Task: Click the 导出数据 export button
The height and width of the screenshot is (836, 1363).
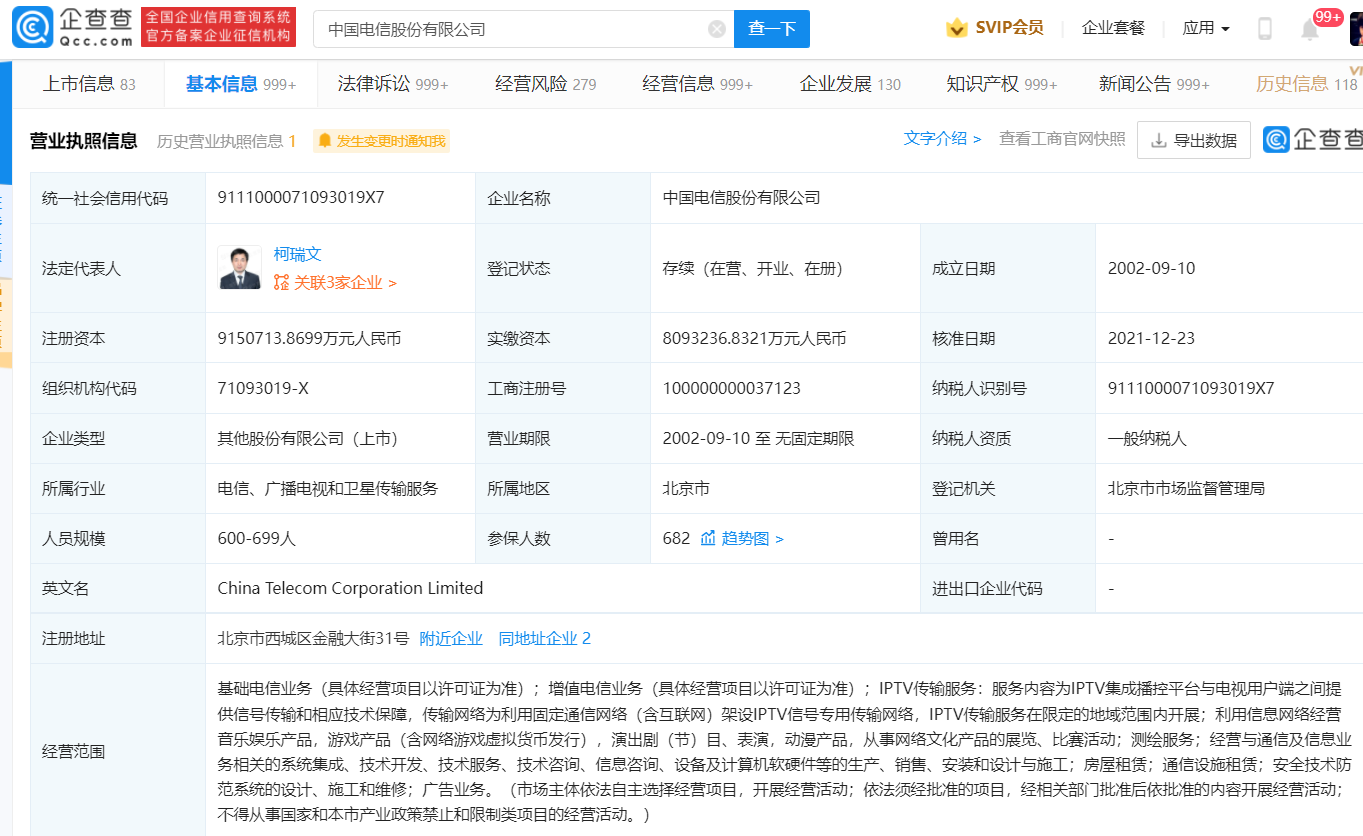Action: point(1194,141)
